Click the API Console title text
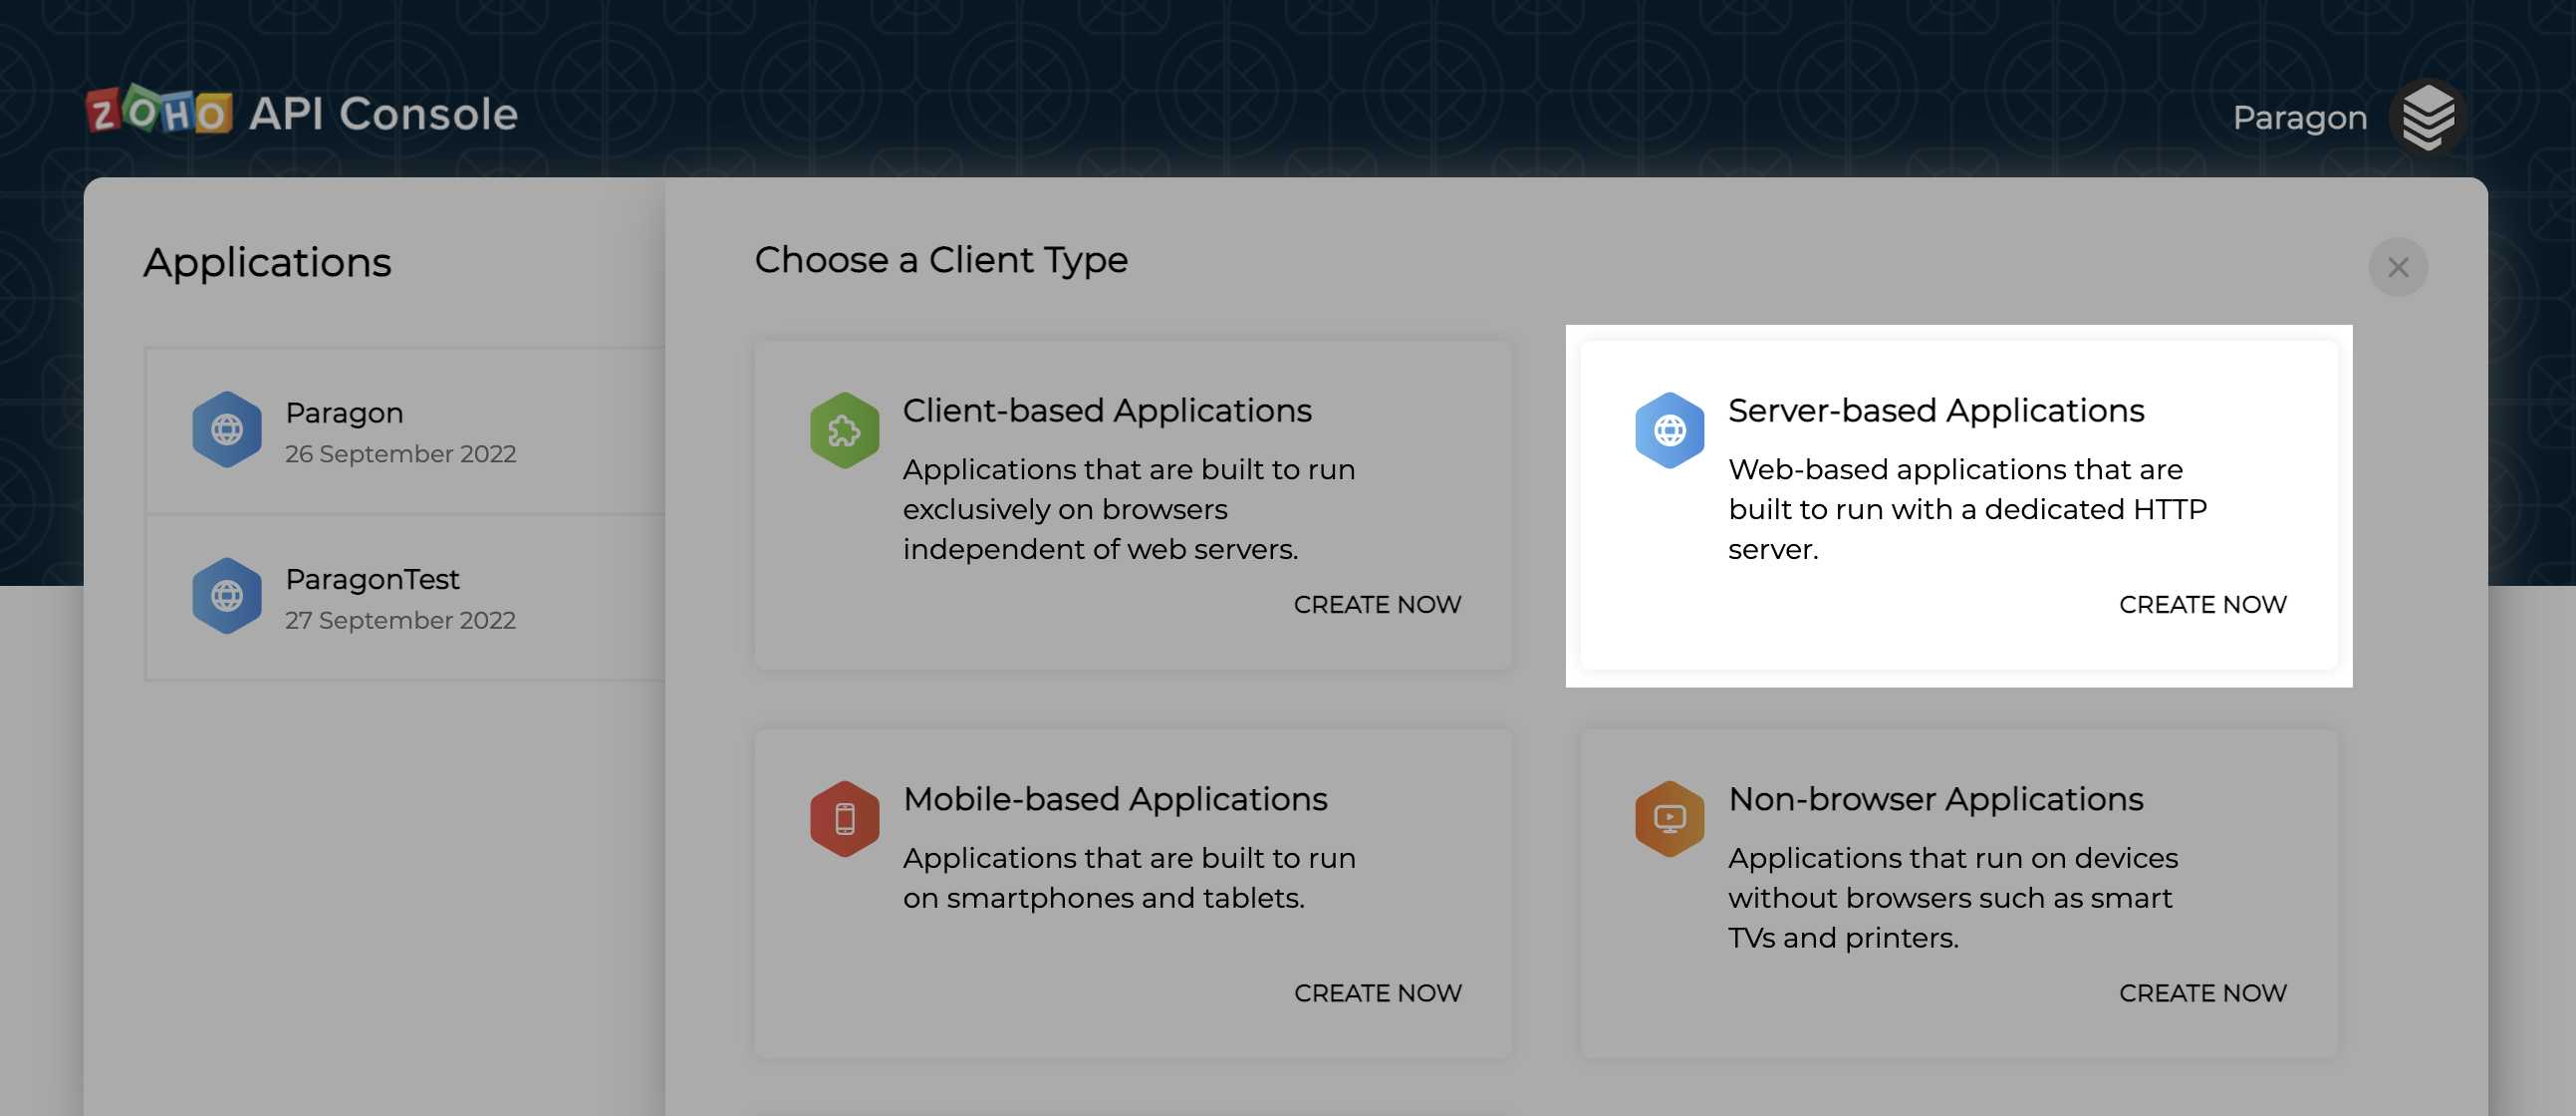 click(383, 113)
